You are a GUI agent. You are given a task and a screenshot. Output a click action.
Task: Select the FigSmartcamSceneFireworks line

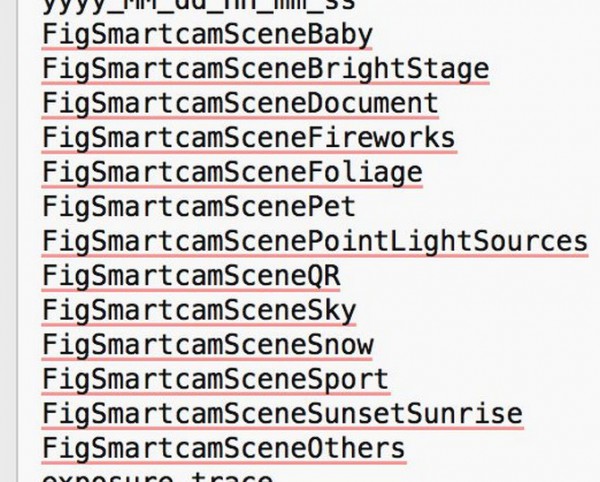pyautogui.click(x=249, y=137)
